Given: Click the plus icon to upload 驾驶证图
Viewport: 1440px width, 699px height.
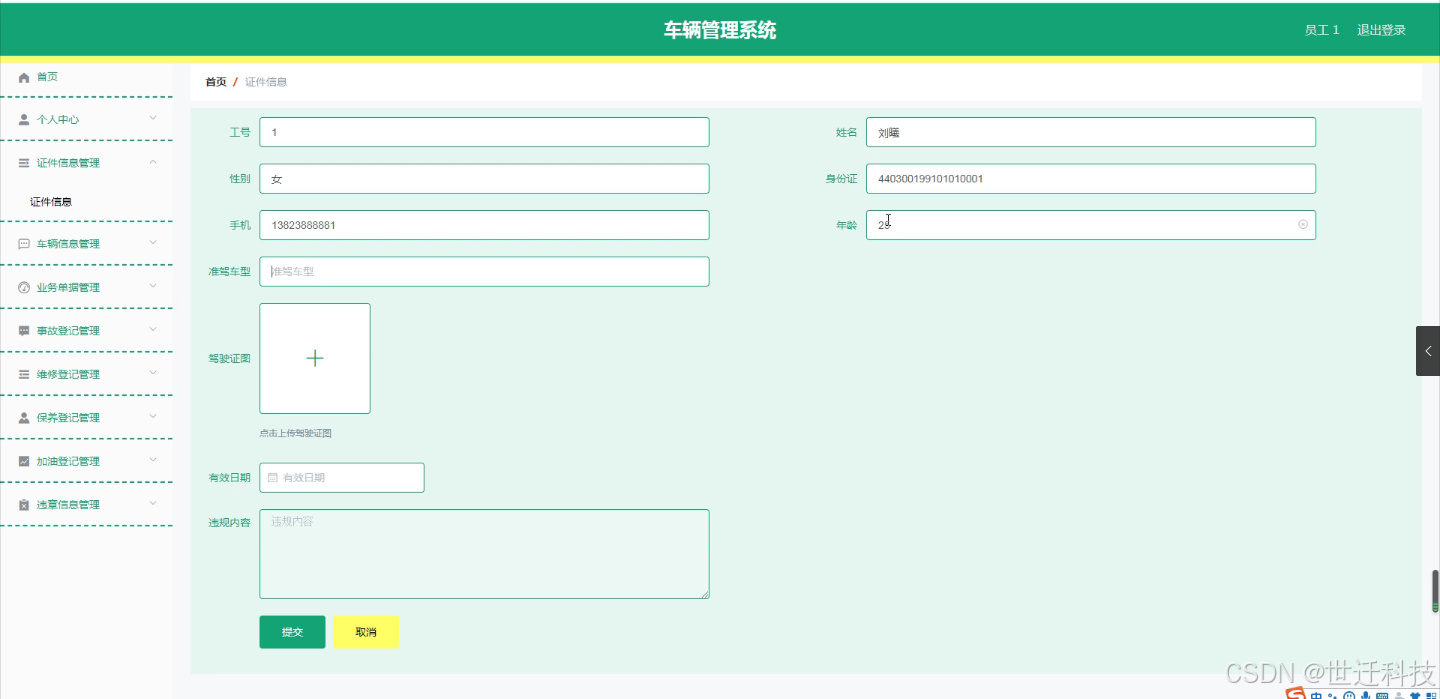Looking at the screenshot, I should tap(315, 358).
